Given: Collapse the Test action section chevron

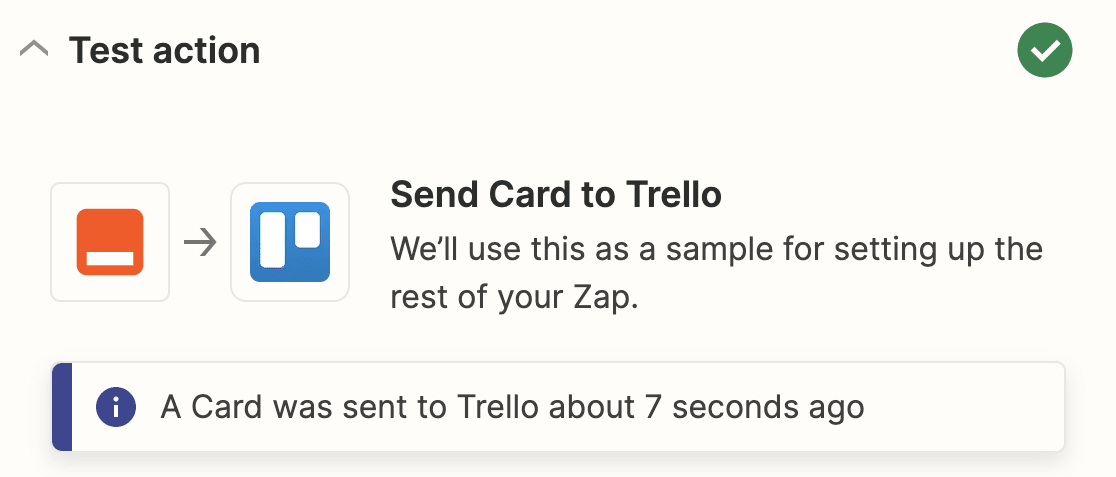Looking at the screenshot, I should (x=34, y=50).
